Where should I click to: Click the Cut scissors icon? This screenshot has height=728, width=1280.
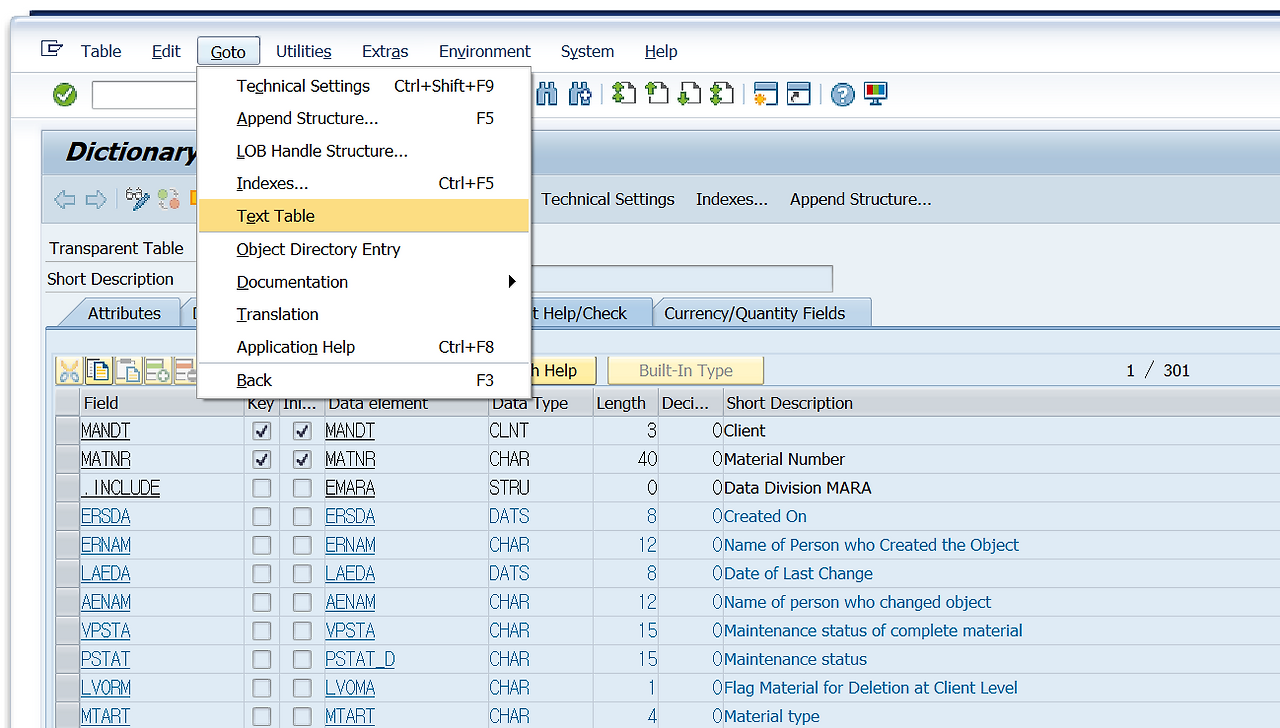click(x=69, y=371)
